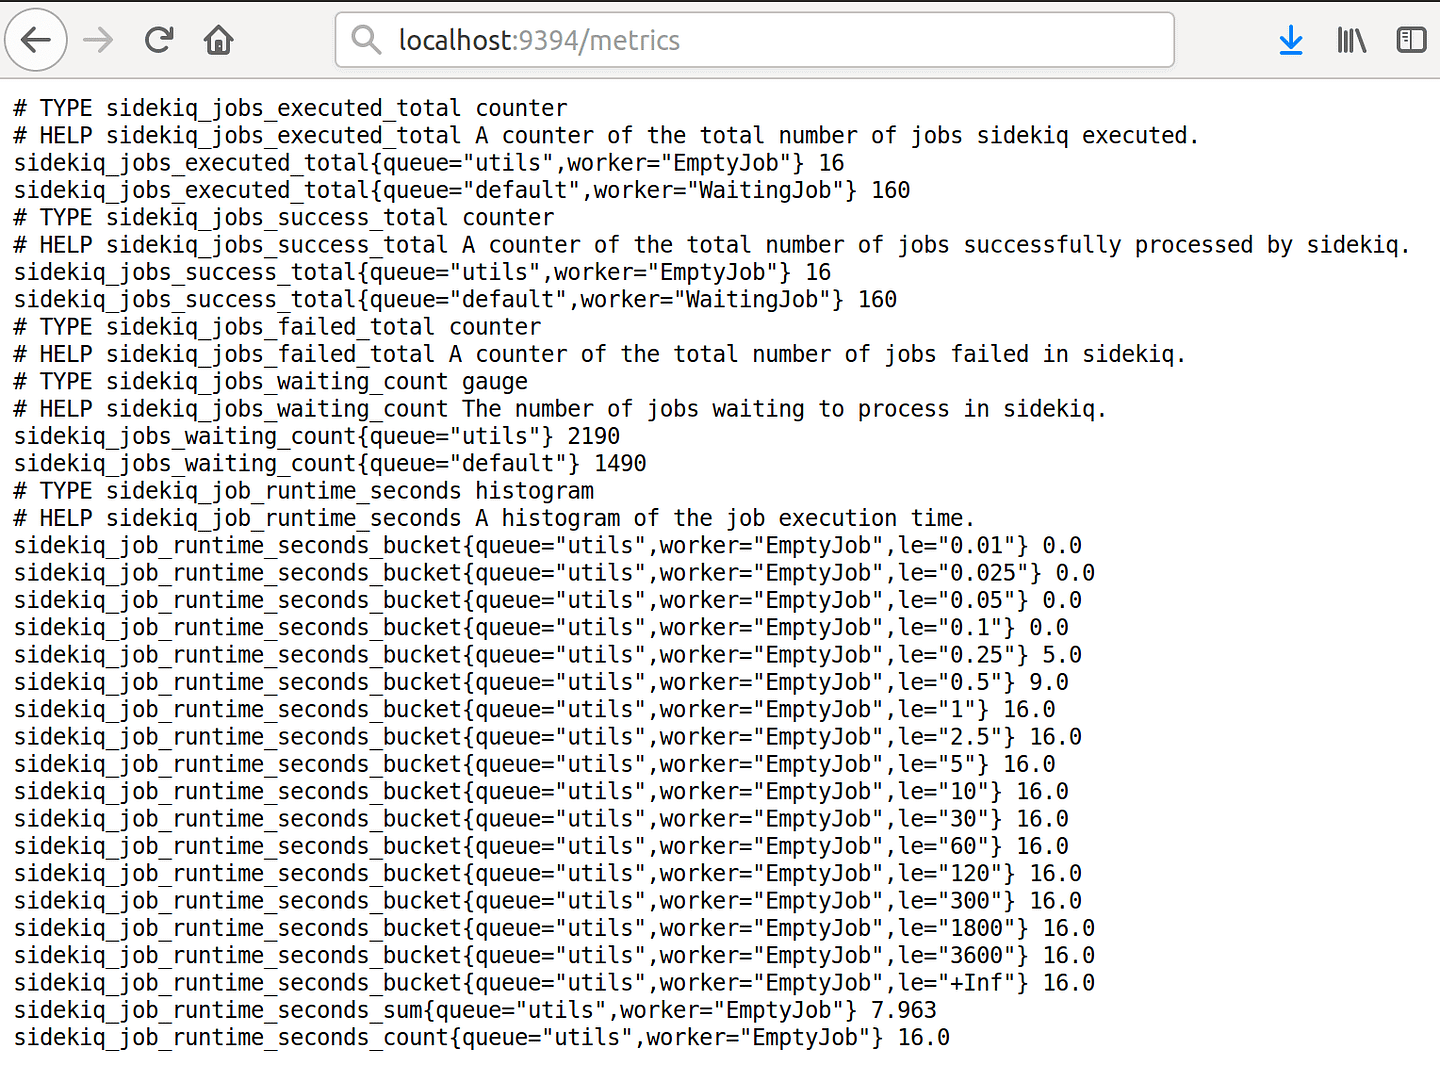
Task: Reload the metrics page
Action: [x=159, y=40]
